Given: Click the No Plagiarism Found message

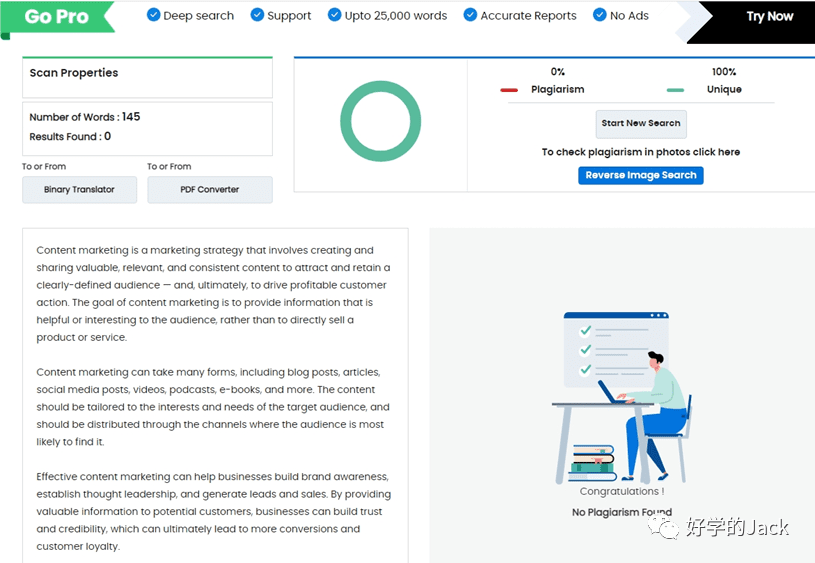Looking at the screenshot, I should [x=622, y=512].
